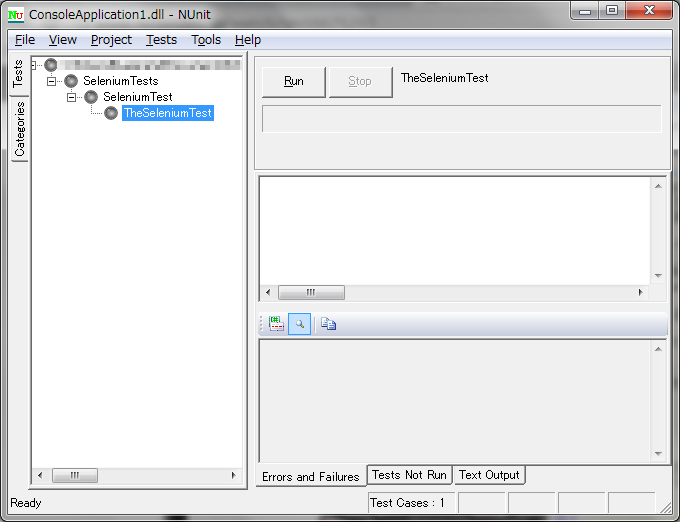Screen dimensions: 680x522
Task: Click left arrow of error list horizontal scrollbar
Action: click(x=268, y=292)
